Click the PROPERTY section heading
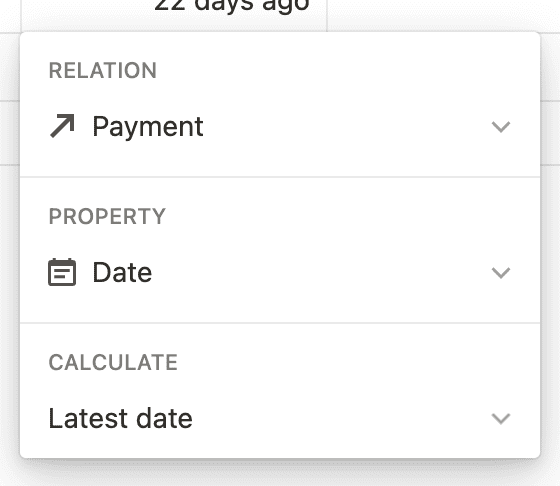Viewport: 560px width, 486px height. [x=107, y=216]
